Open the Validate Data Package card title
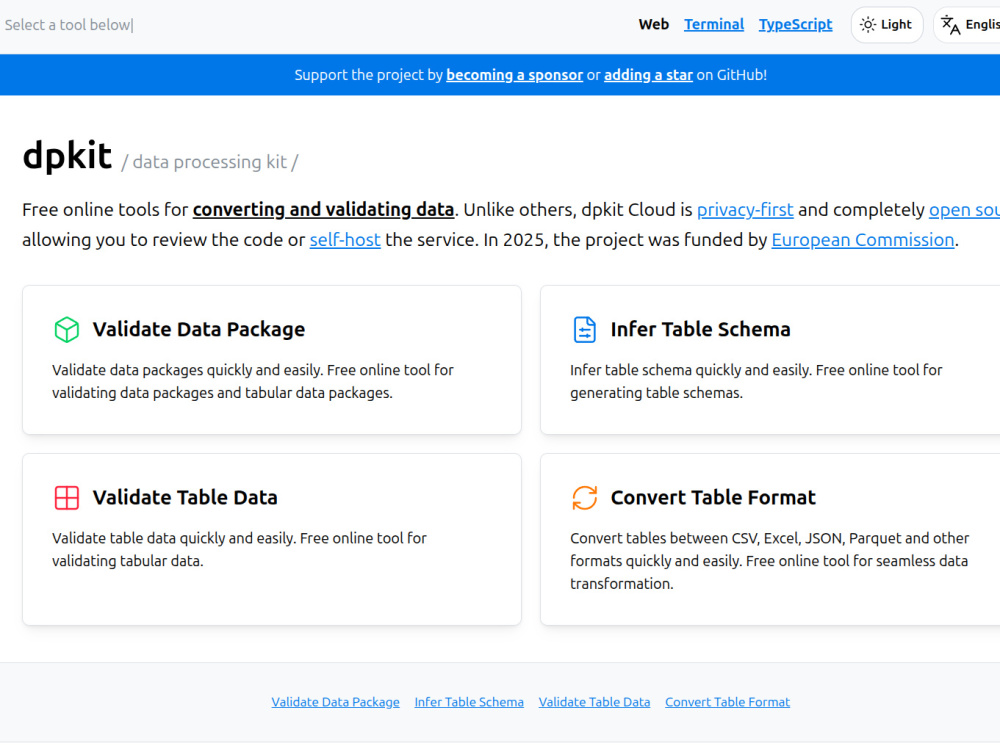The height and width of the screenshot is (749, 1000). (x=199, y=329)
